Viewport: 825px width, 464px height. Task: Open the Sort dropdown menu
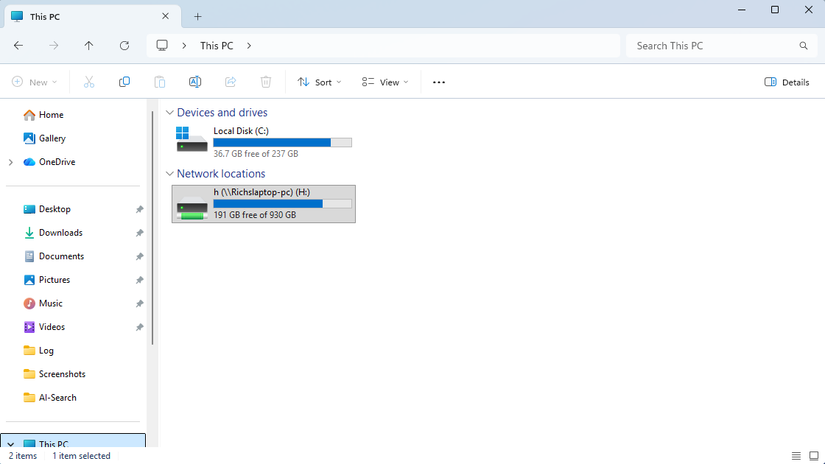click(319, 82)
